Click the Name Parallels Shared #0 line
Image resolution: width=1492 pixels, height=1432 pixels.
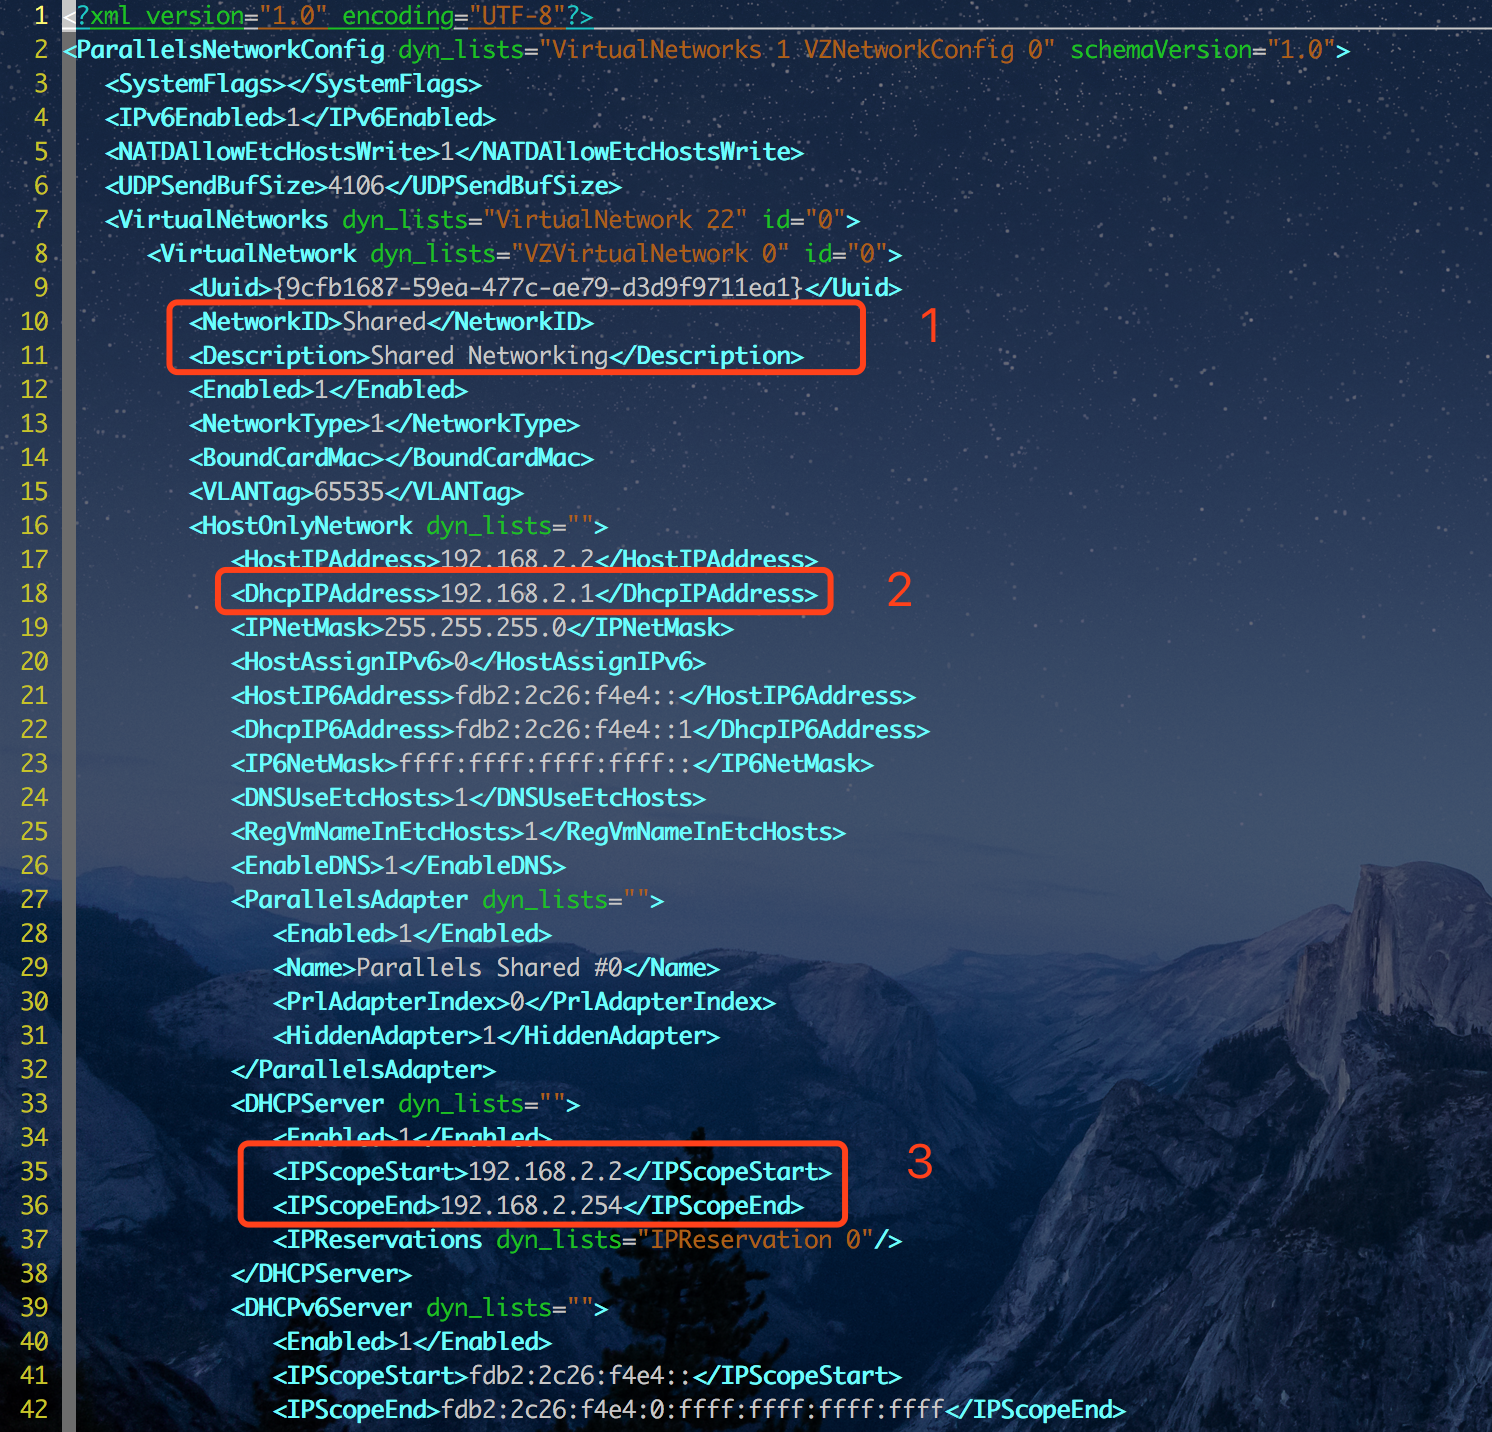(497, 968)
